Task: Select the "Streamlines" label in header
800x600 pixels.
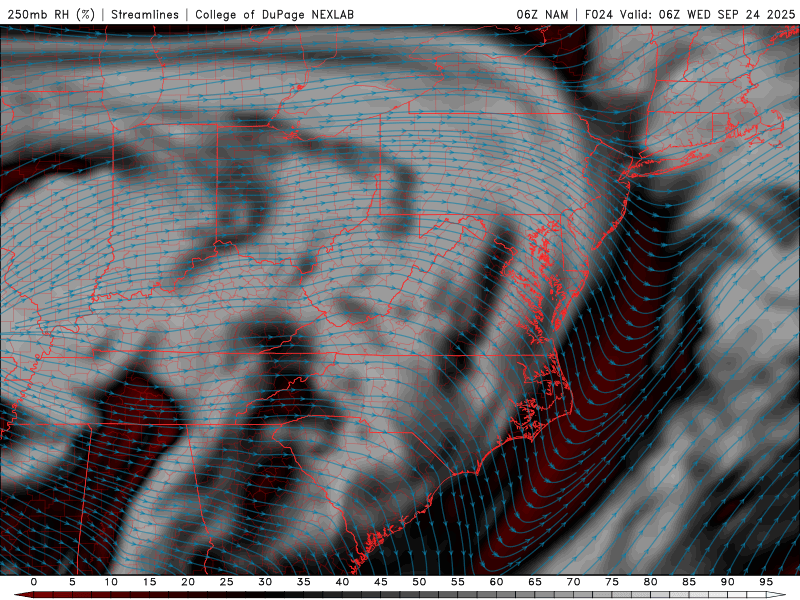Action: coord(145,14)
